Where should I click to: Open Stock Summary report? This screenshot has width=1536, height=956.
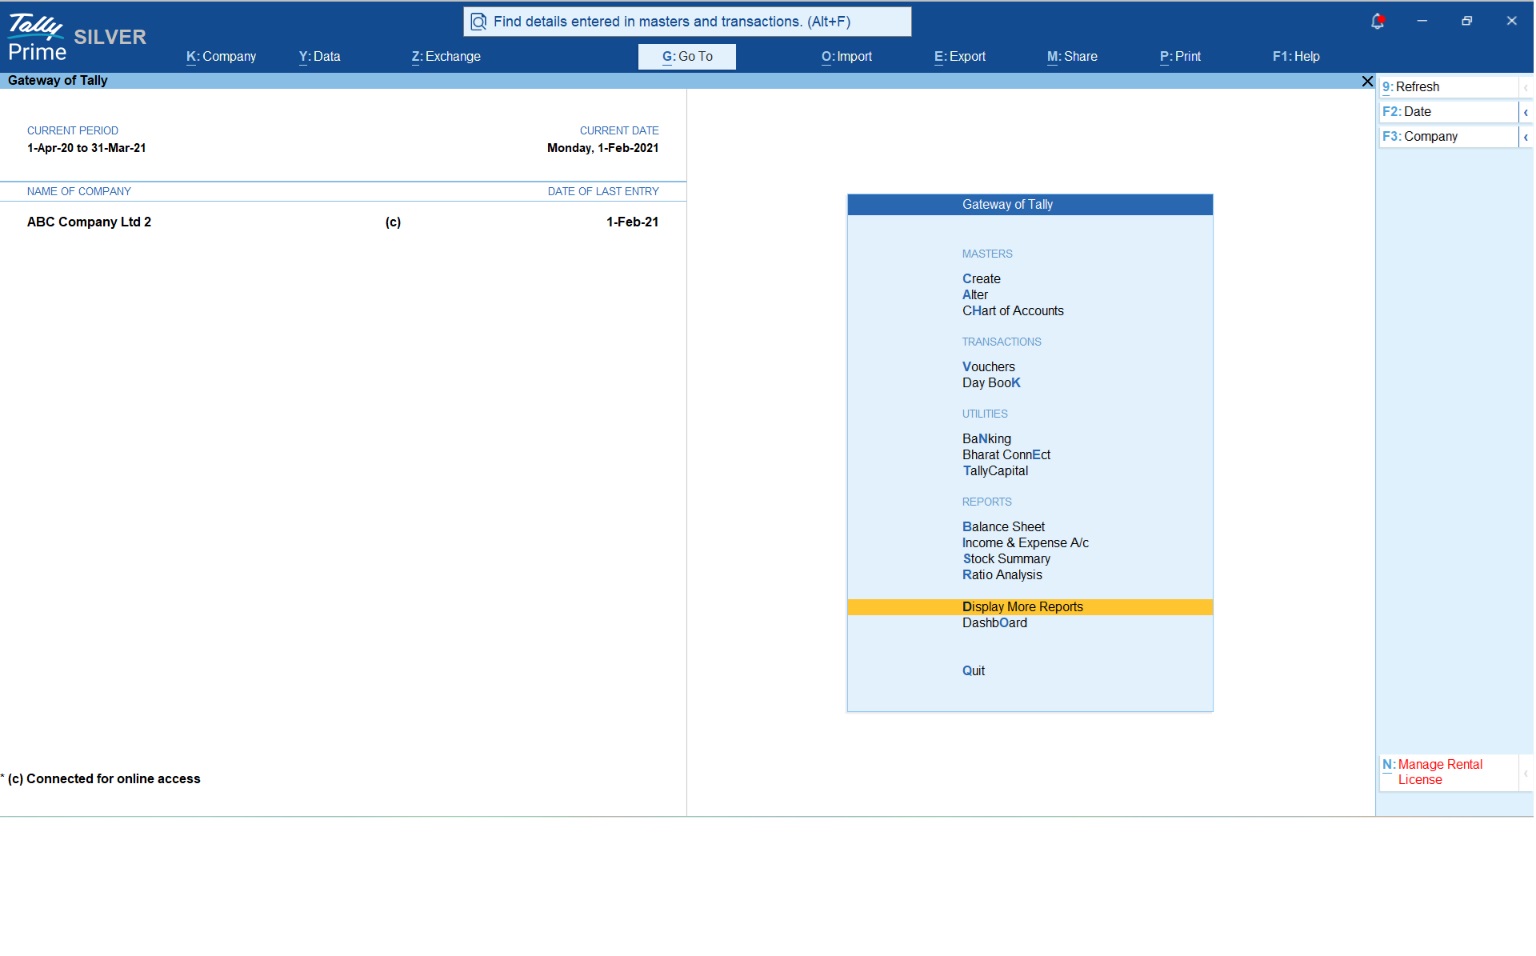(1006, 559)
